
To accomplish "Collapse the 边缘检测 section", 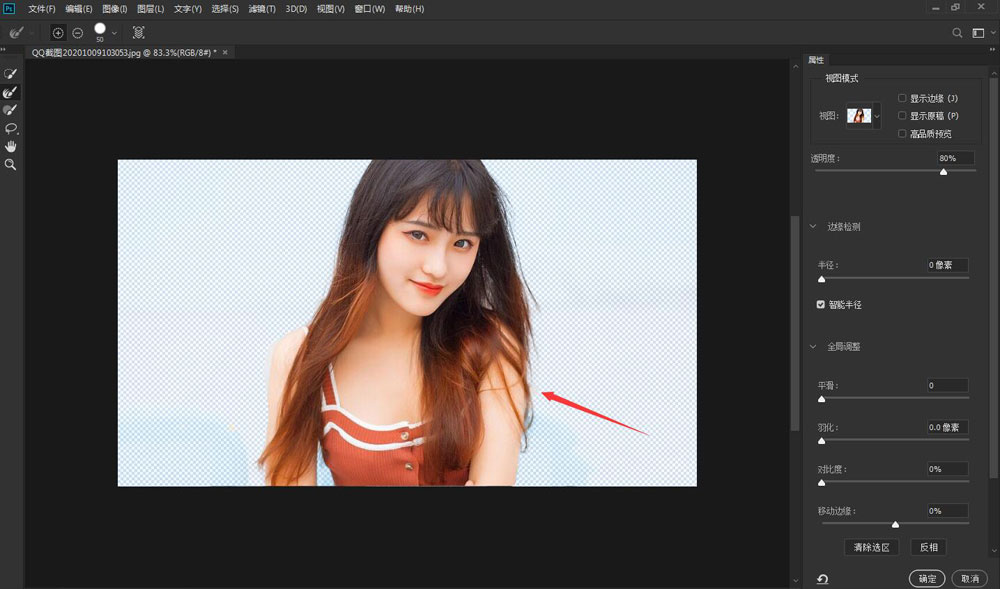I will (x=813, y=227).
